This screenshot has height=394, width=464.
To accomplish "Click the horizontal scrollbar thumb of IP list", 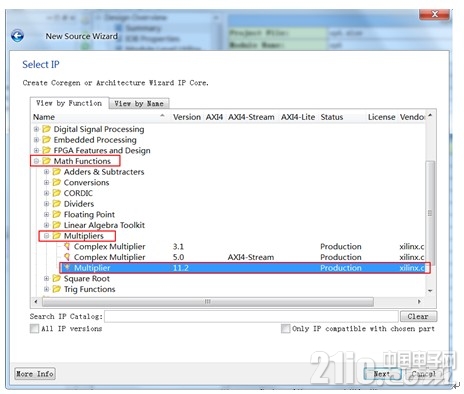I will (x=207, y=301).
